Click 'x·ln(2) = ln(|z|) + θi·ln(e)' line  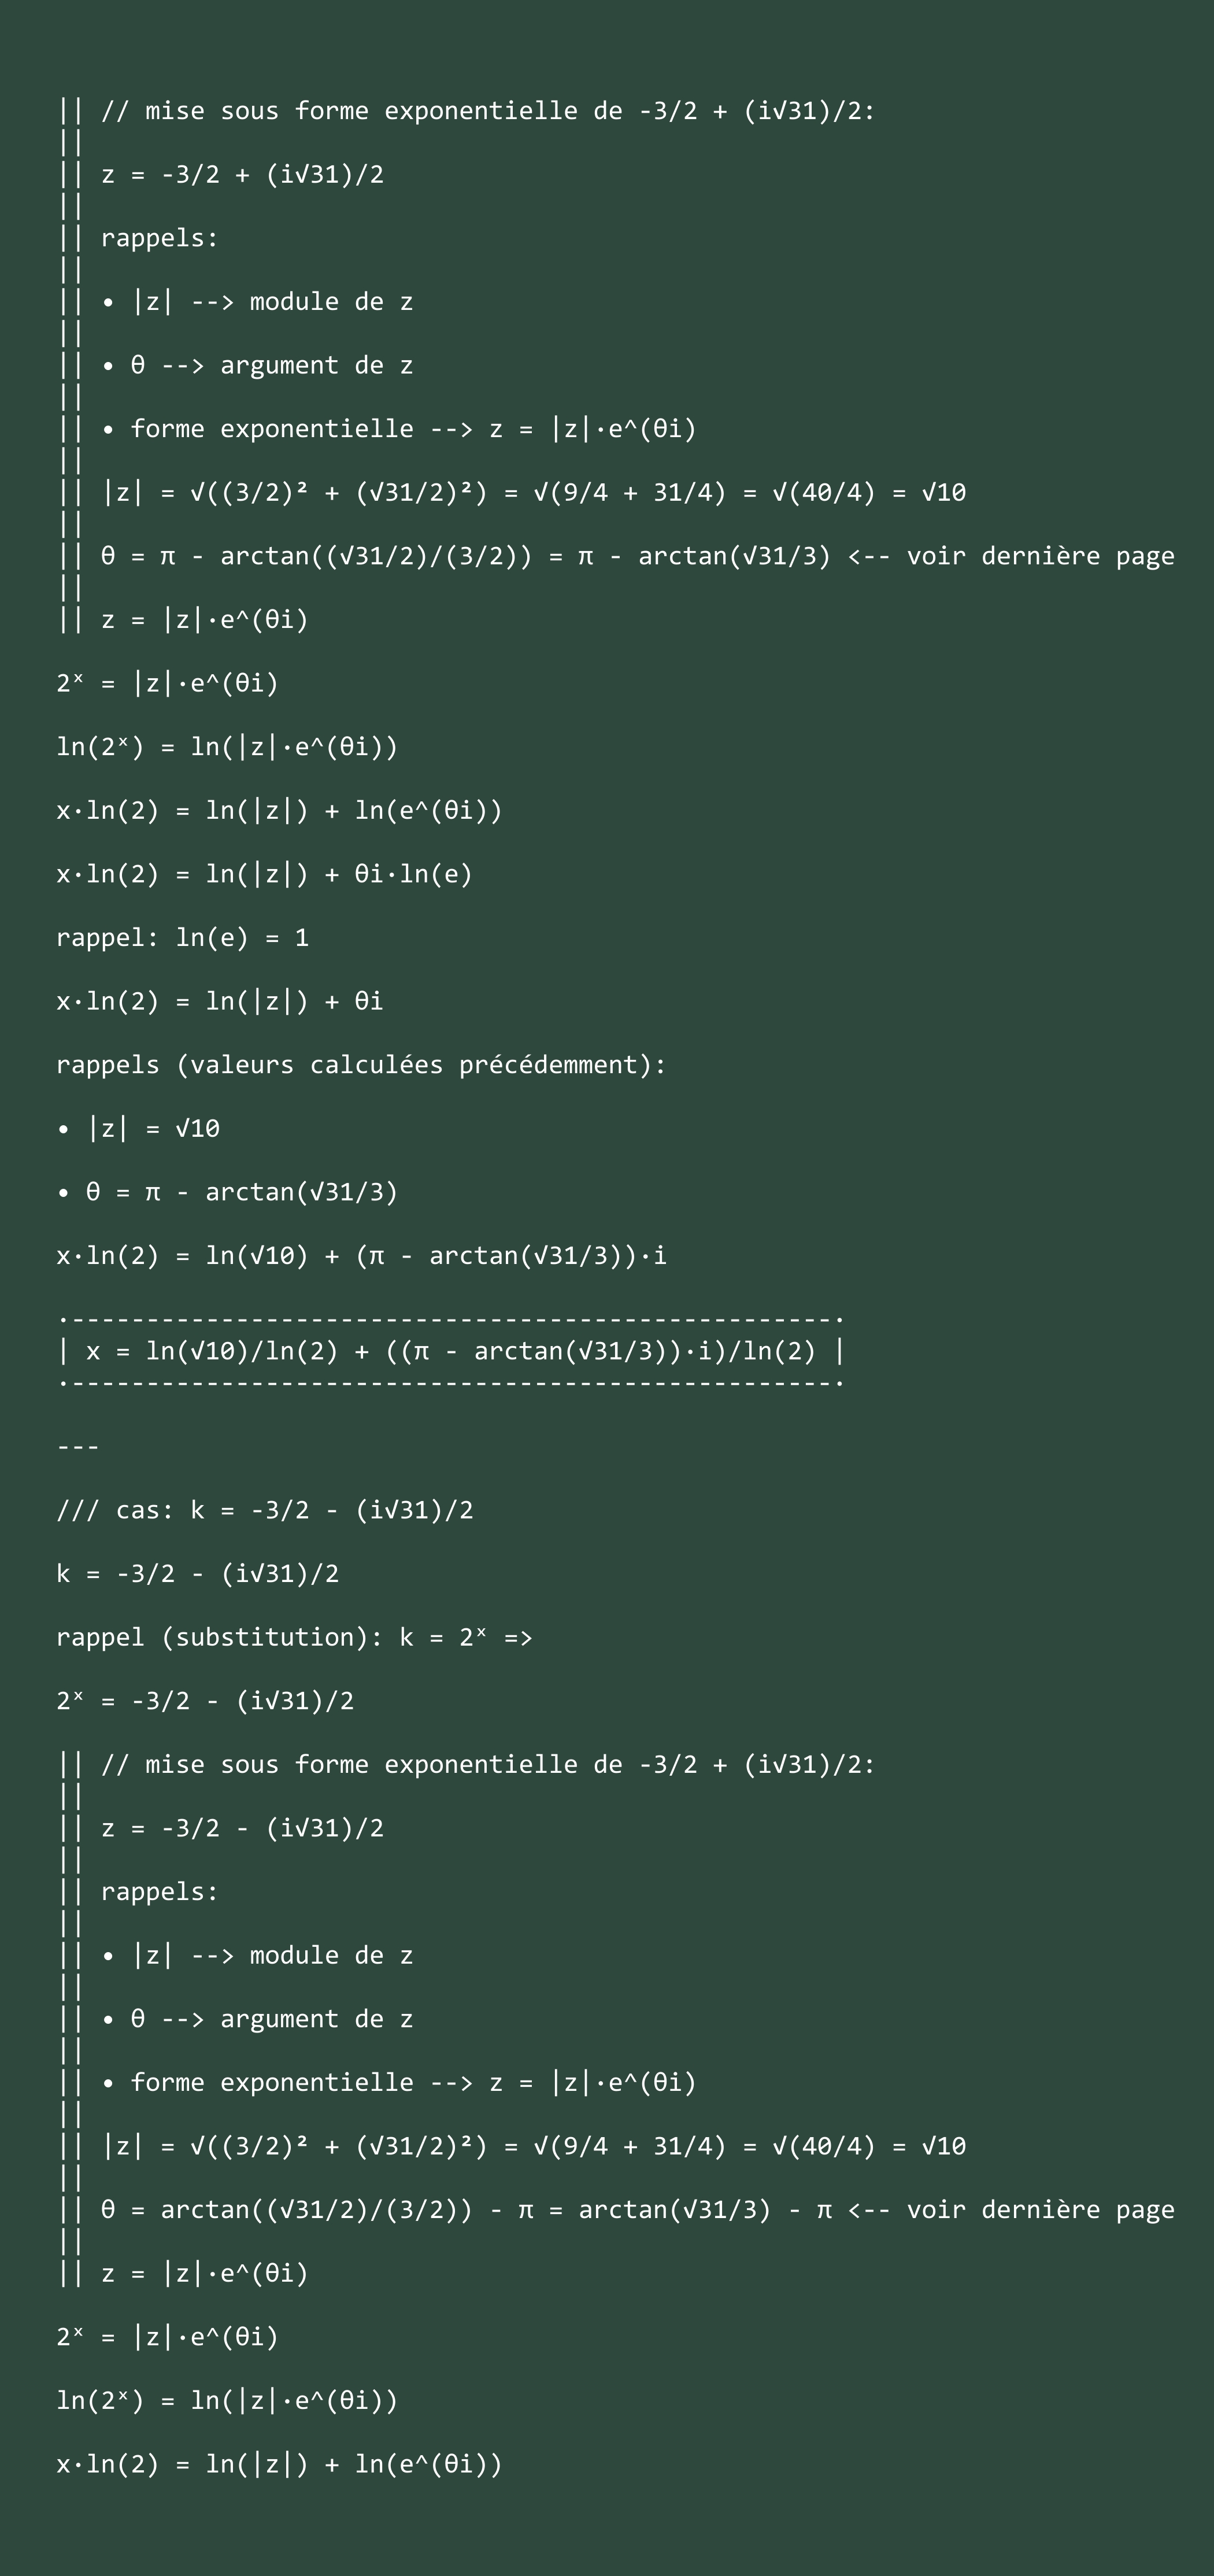tap(264, 874)
